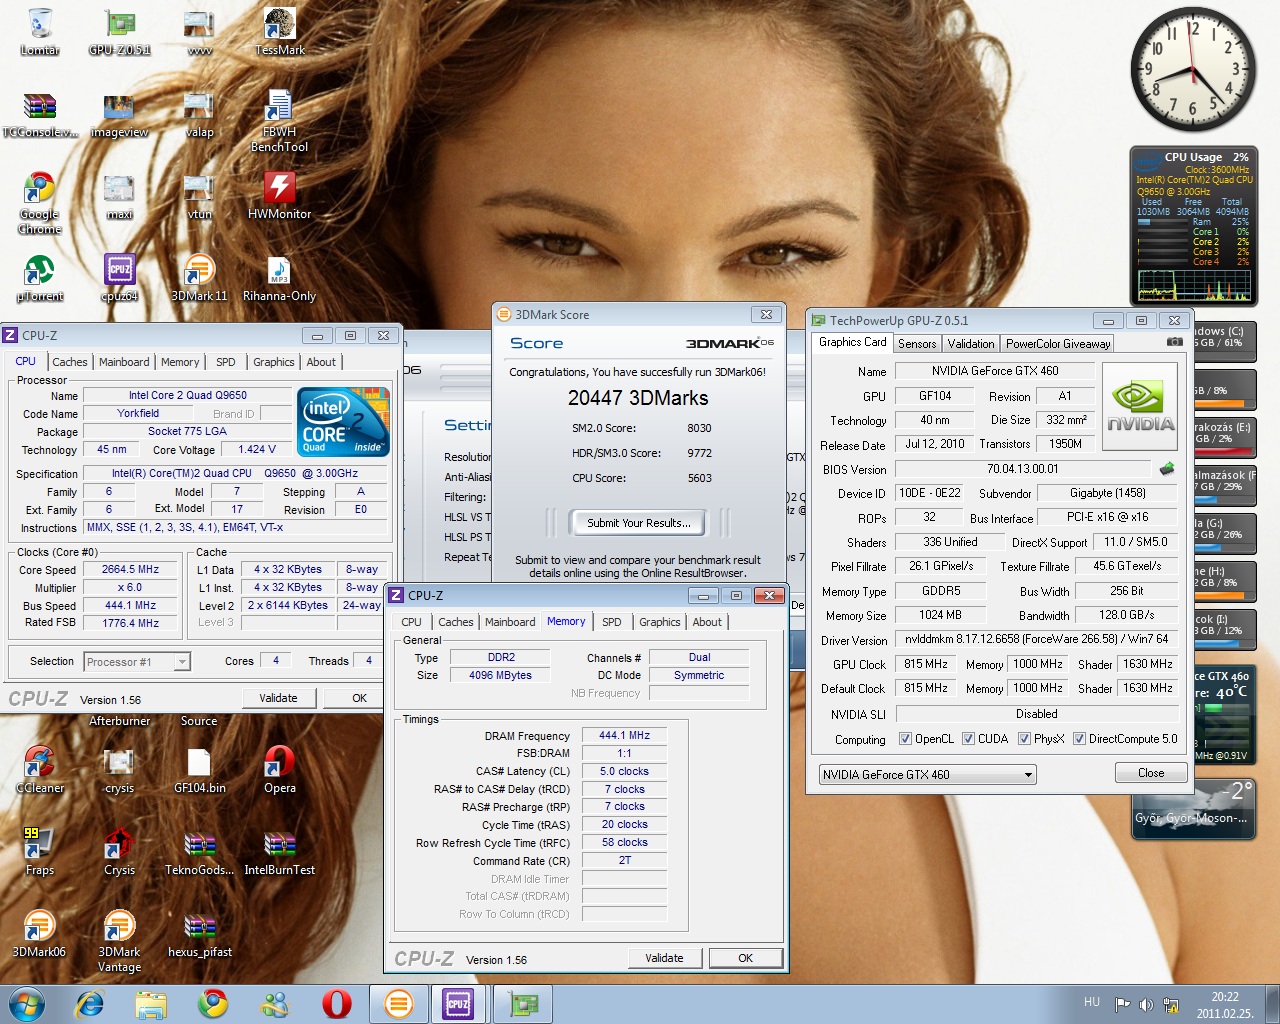This screenshot has width=1280, height=1024.
Task: Click the Submit Your Results button
Action: 638,523
